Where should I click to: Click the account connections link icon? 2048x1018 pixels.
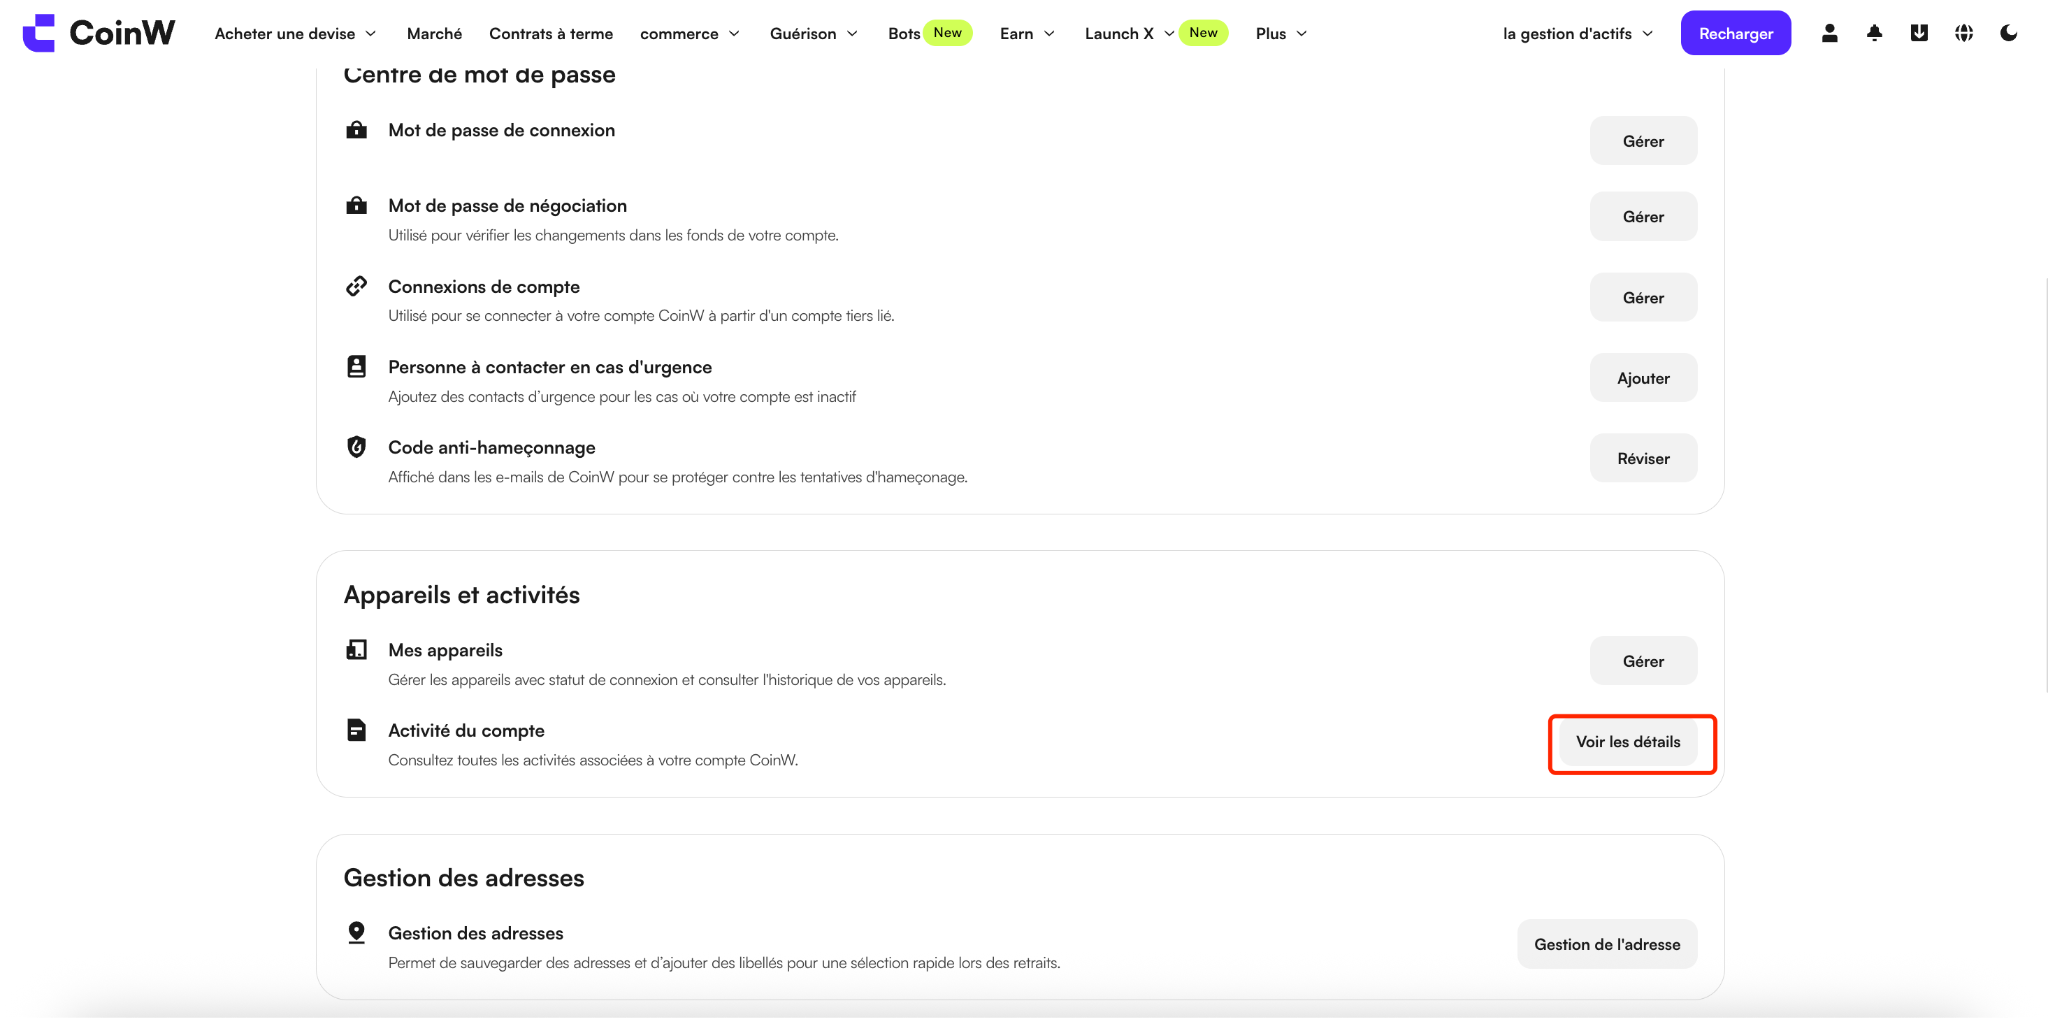click(x=356, y=286)
